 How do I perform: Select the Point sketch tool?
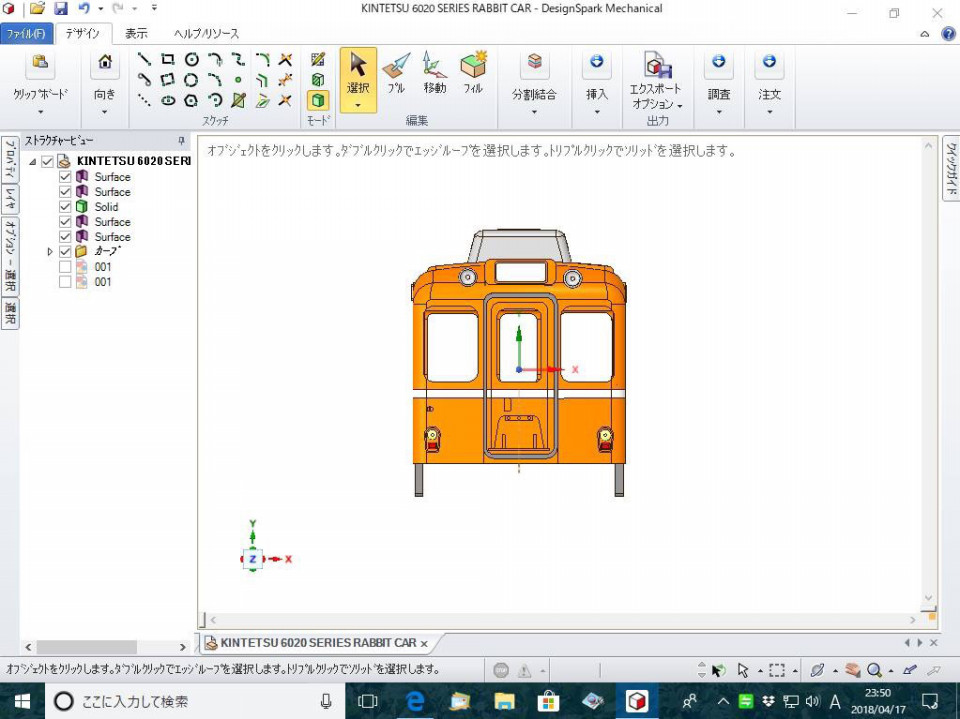238,80
